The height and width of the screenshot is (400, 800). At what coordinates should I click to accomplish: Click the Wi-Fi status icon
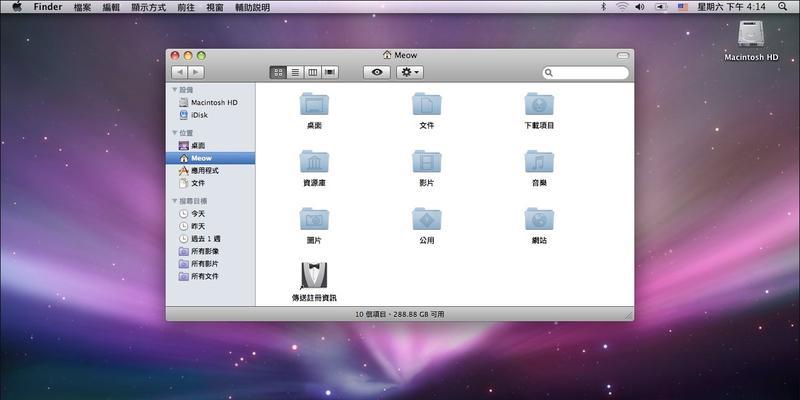coord(621,7)
